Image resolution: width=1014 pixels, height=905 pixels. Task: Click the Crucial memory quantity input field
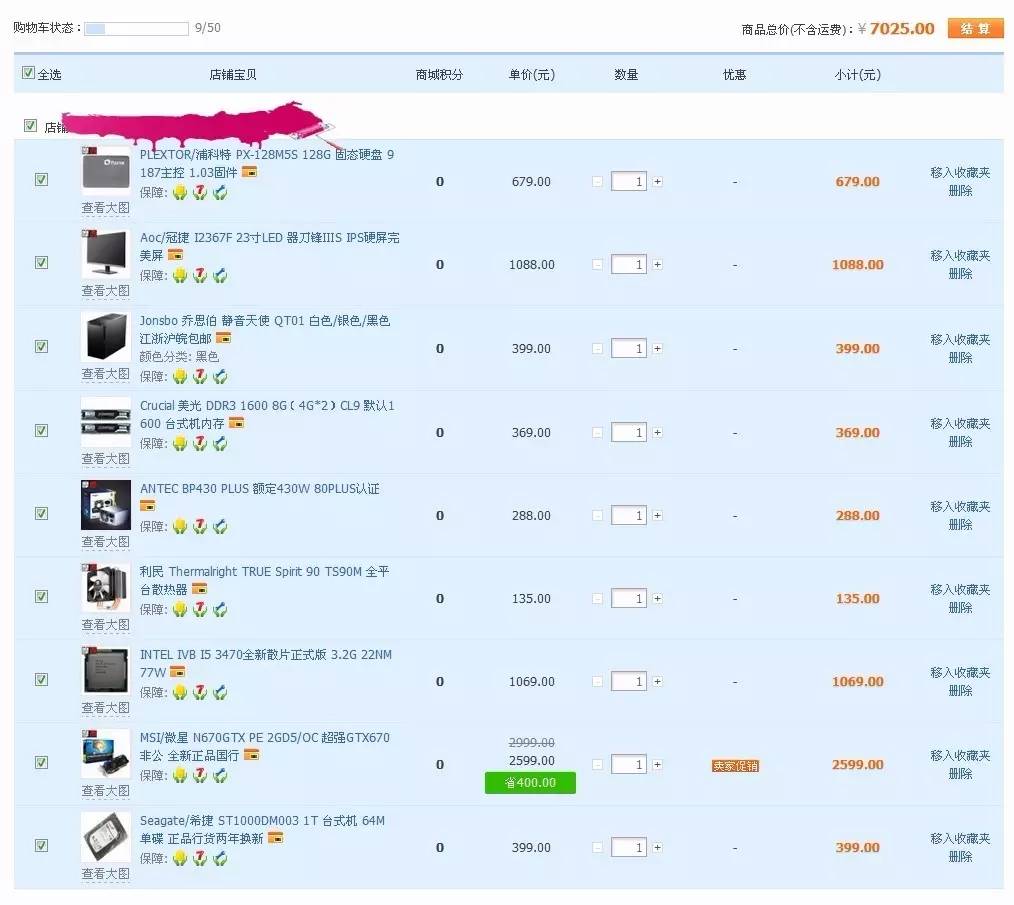coord(629,433)
